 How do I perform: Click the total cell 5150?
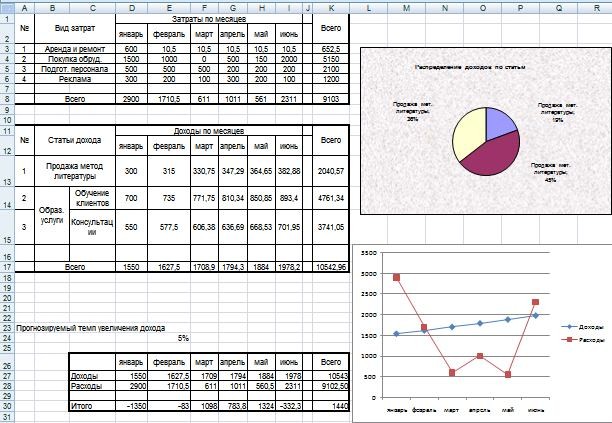pos(331,59)
